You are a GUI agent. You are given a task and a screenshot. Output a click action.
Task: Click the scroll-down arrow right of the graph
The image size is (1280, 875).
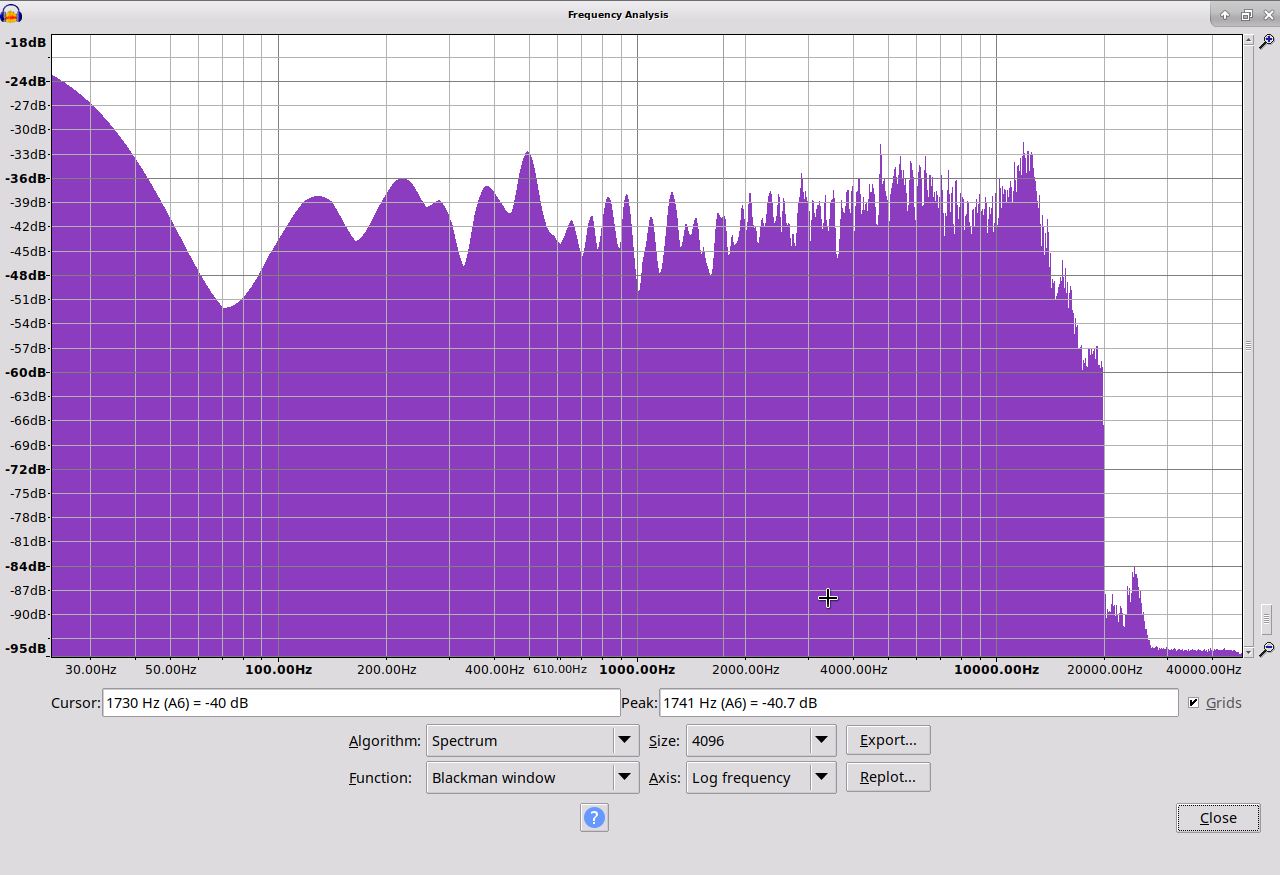(x=1248, y=651)
